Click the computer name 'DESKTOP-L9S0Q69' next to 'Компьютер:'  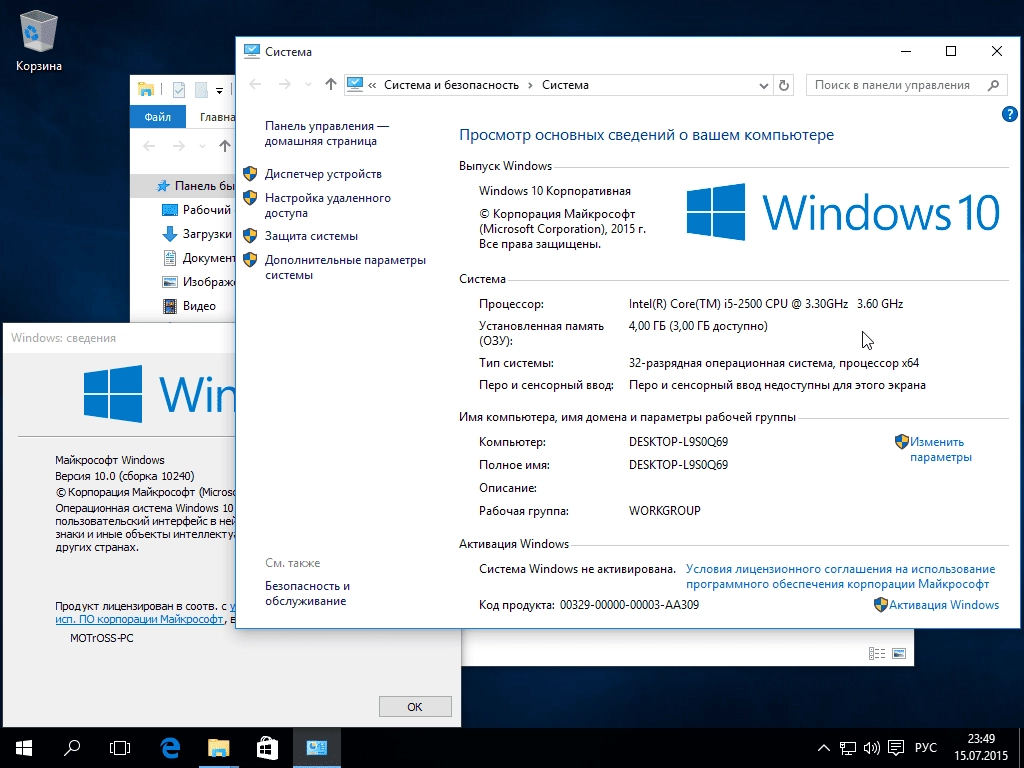[x=679, y=442]
